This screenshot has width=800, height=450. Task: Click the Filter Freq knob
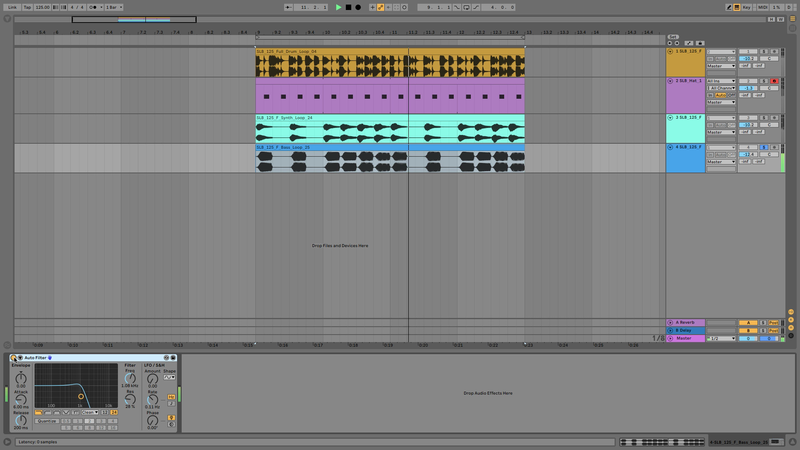(130, 379)
